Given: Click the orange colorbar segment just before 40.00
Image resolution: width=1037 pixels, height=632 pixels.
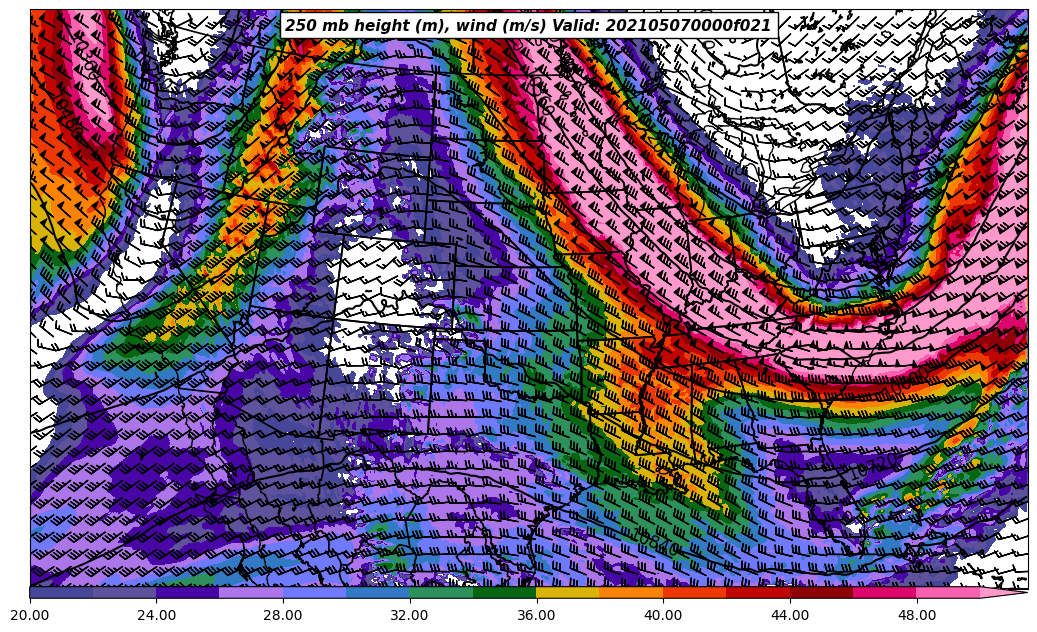Looking at the screenshot, I should (x=632, y=593).
